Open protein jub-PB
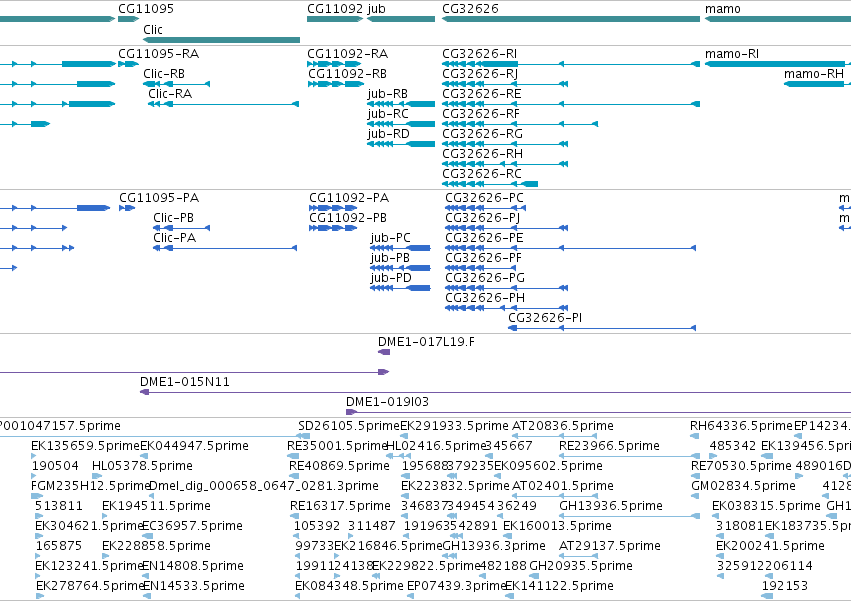 pyautogui.click(x=390, y=258)
